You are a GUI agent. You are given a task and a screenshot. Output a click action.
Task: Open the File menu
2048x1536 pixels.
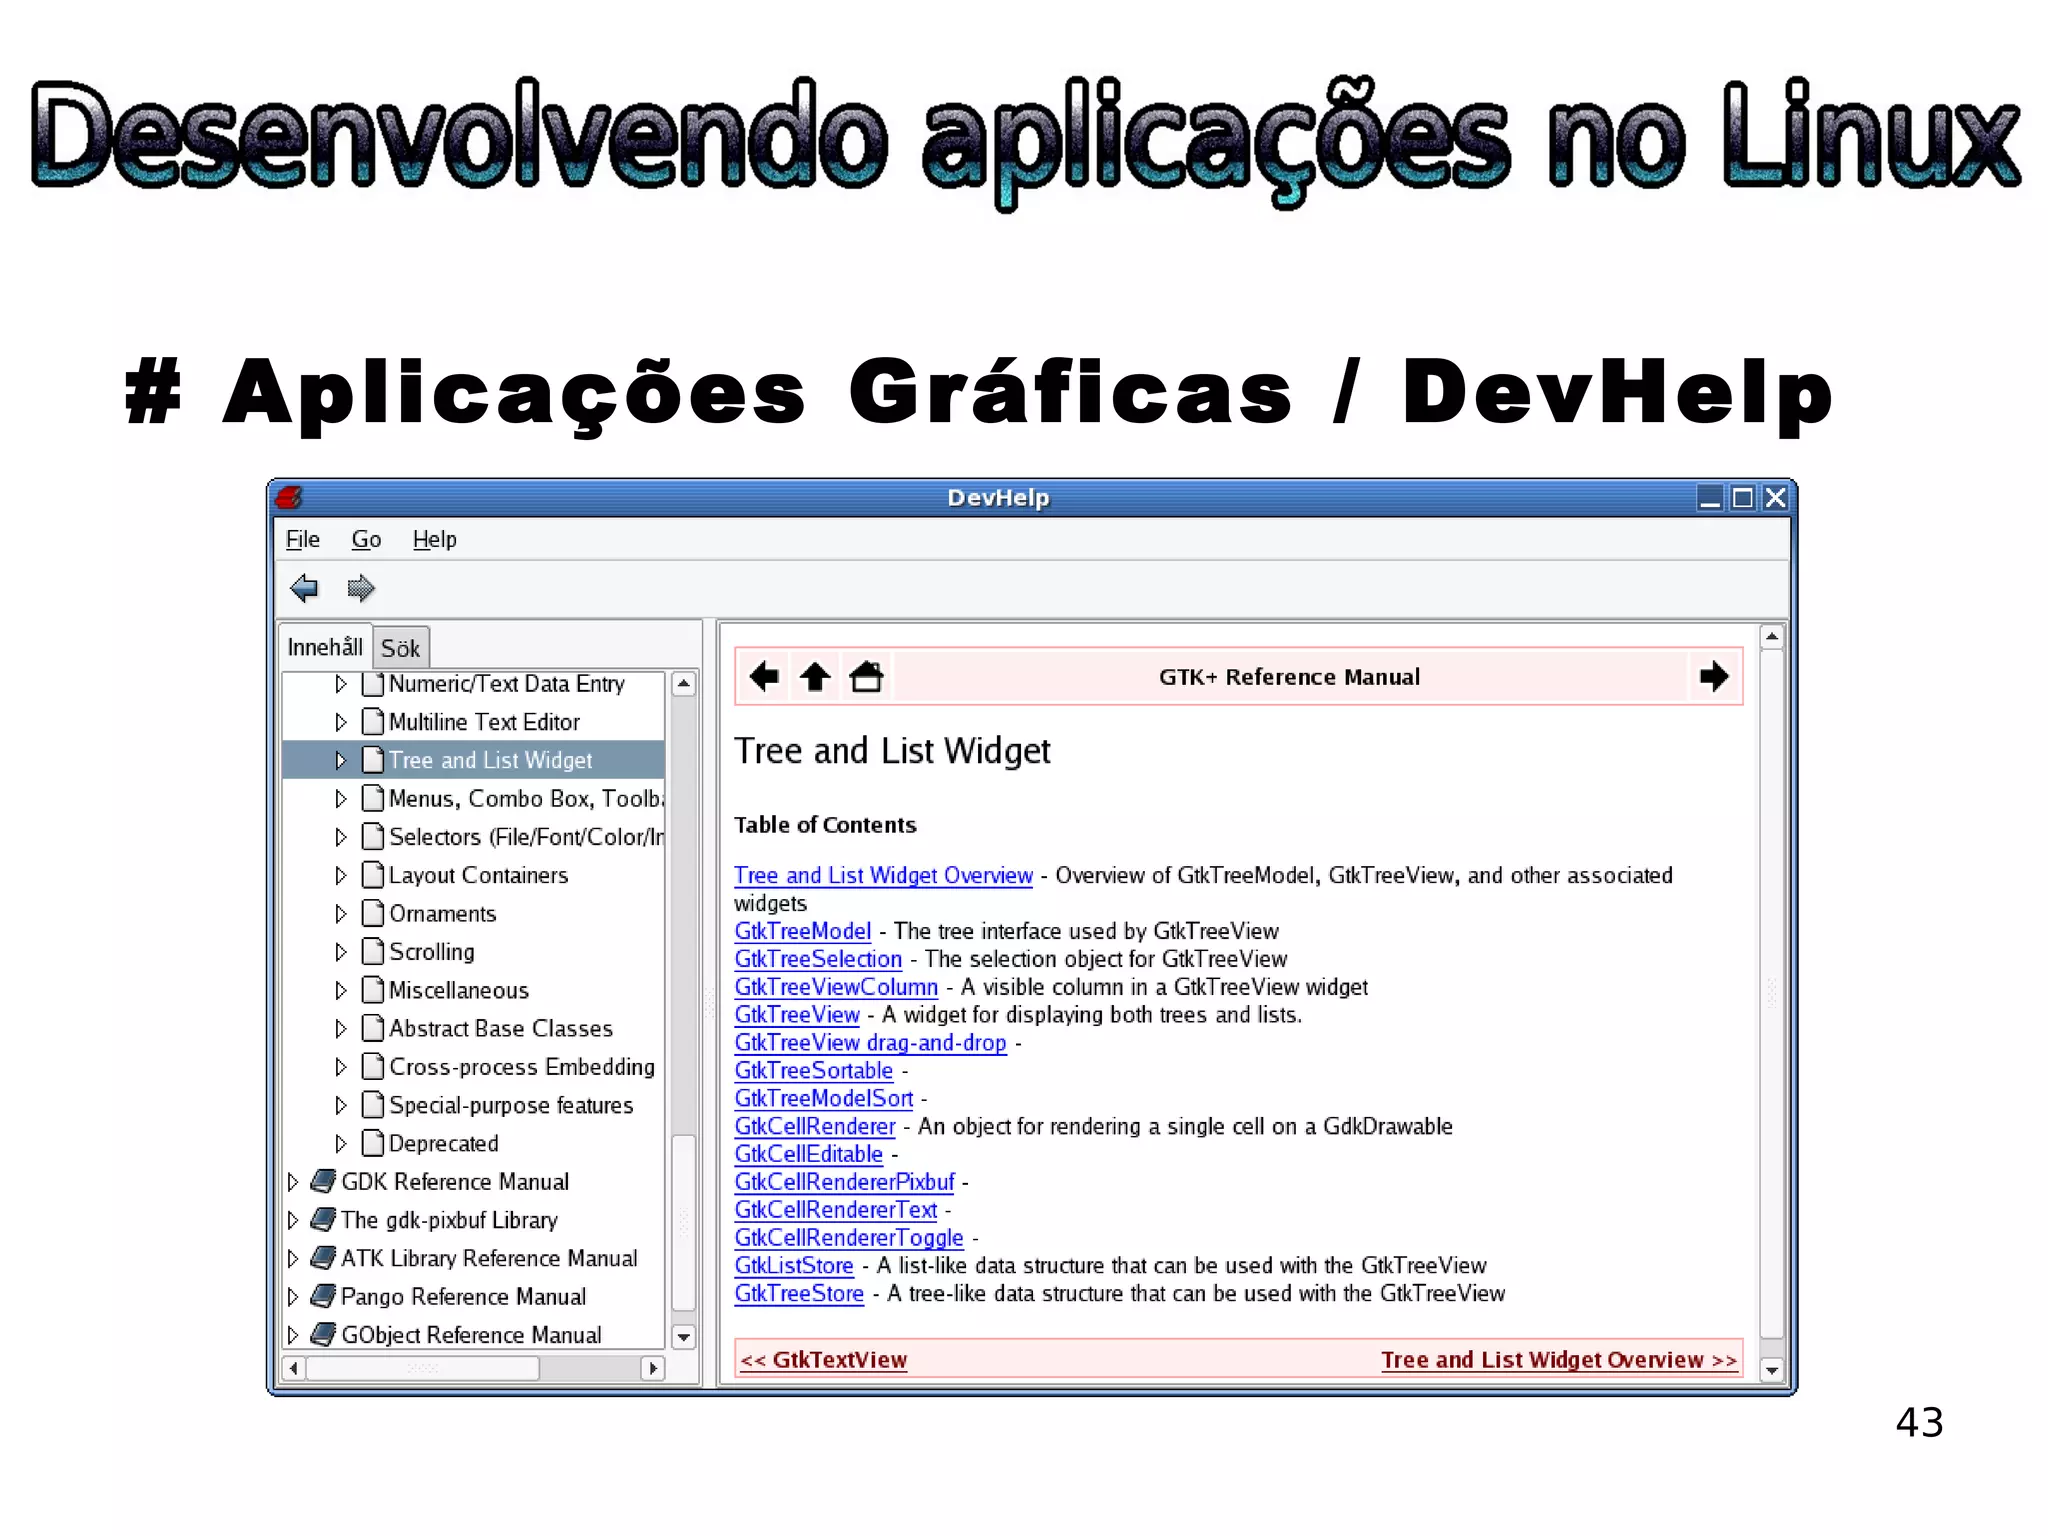[303, 539]
